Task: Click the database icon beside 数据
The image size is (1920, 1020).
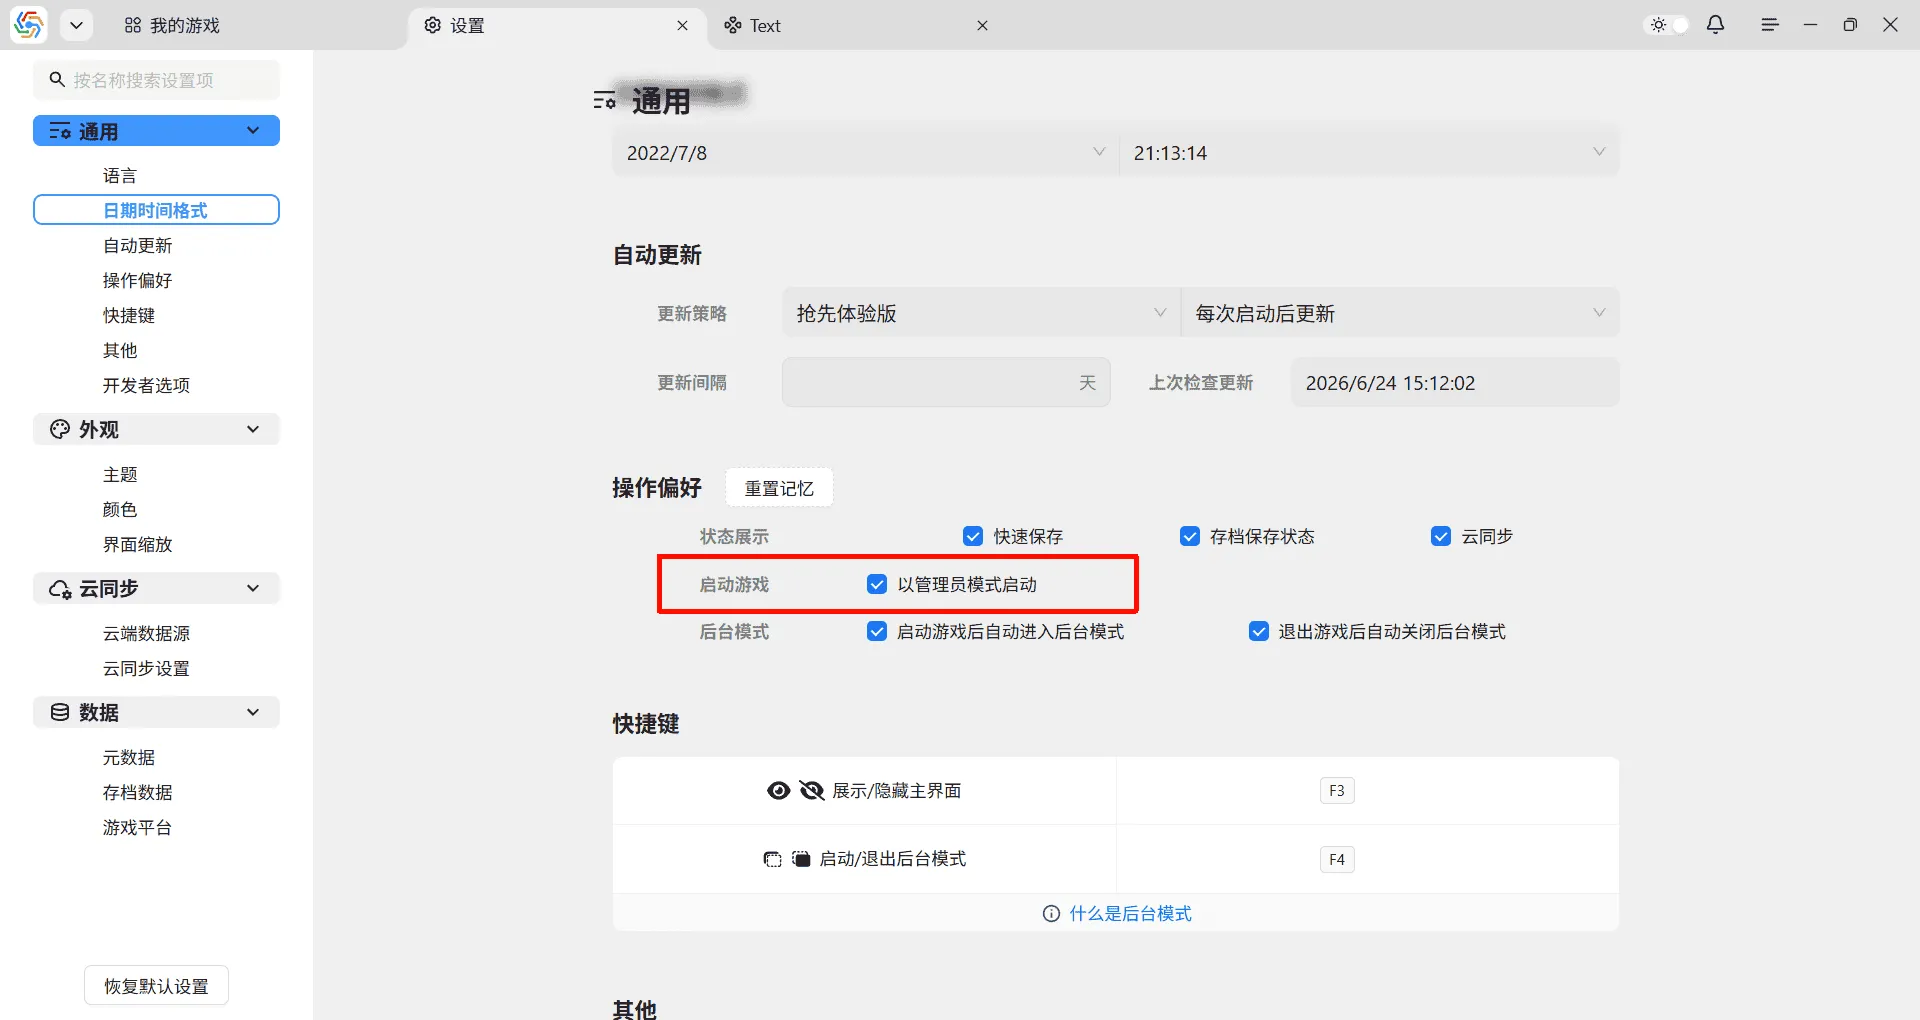Action: [60, 712]
